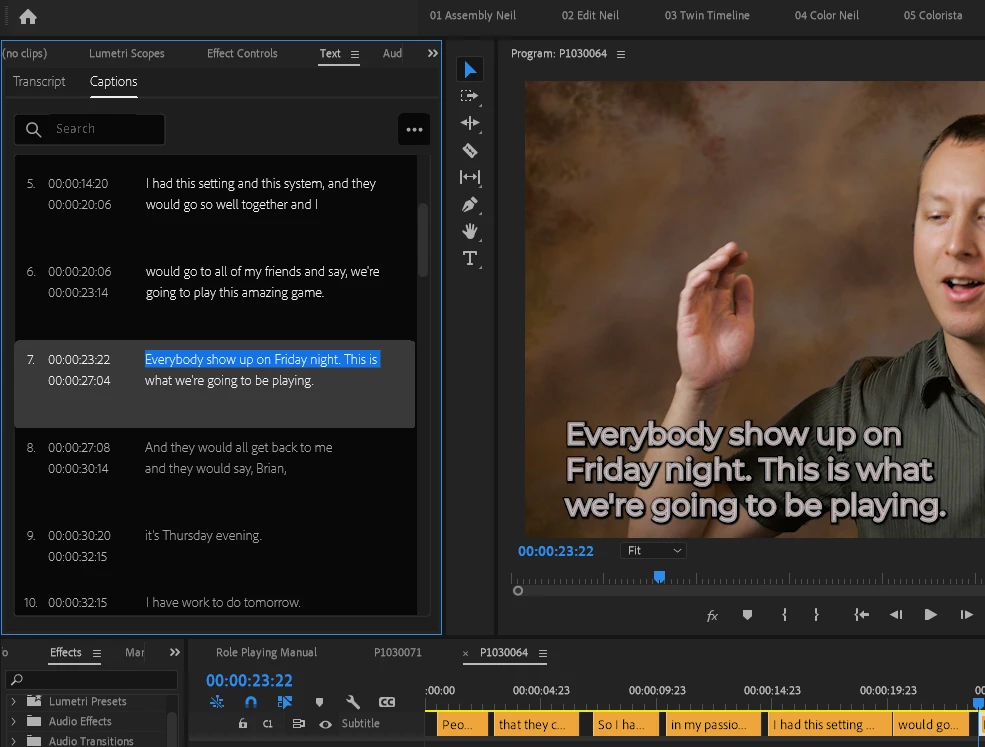Viewport: 985px width, 747px height.
Task: Click the Program monitor playhead marker
Action: (x=659, y=576)
